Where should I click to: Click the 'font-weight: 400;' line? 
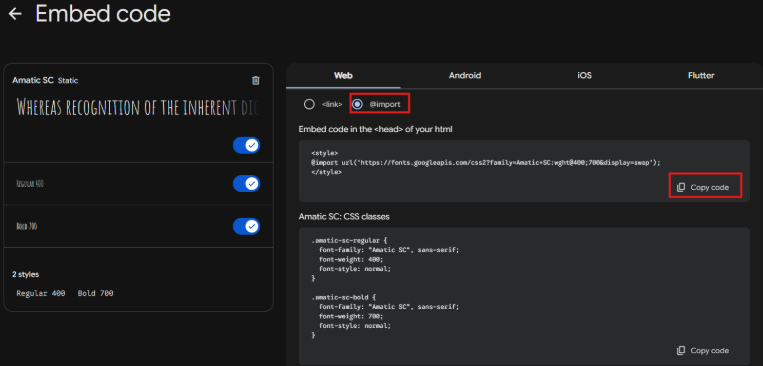tap(351, 259)
